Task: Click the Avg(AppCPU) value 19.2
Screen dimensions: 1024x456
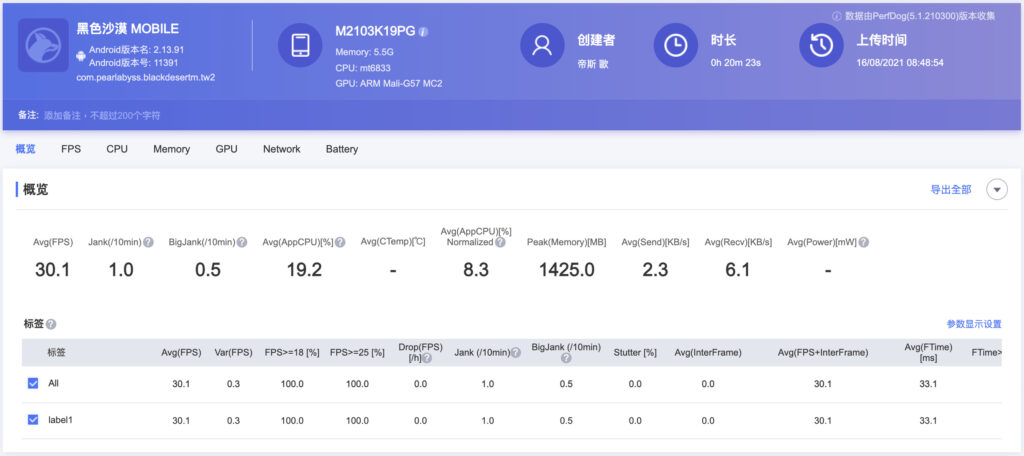Action: [304, 270]
